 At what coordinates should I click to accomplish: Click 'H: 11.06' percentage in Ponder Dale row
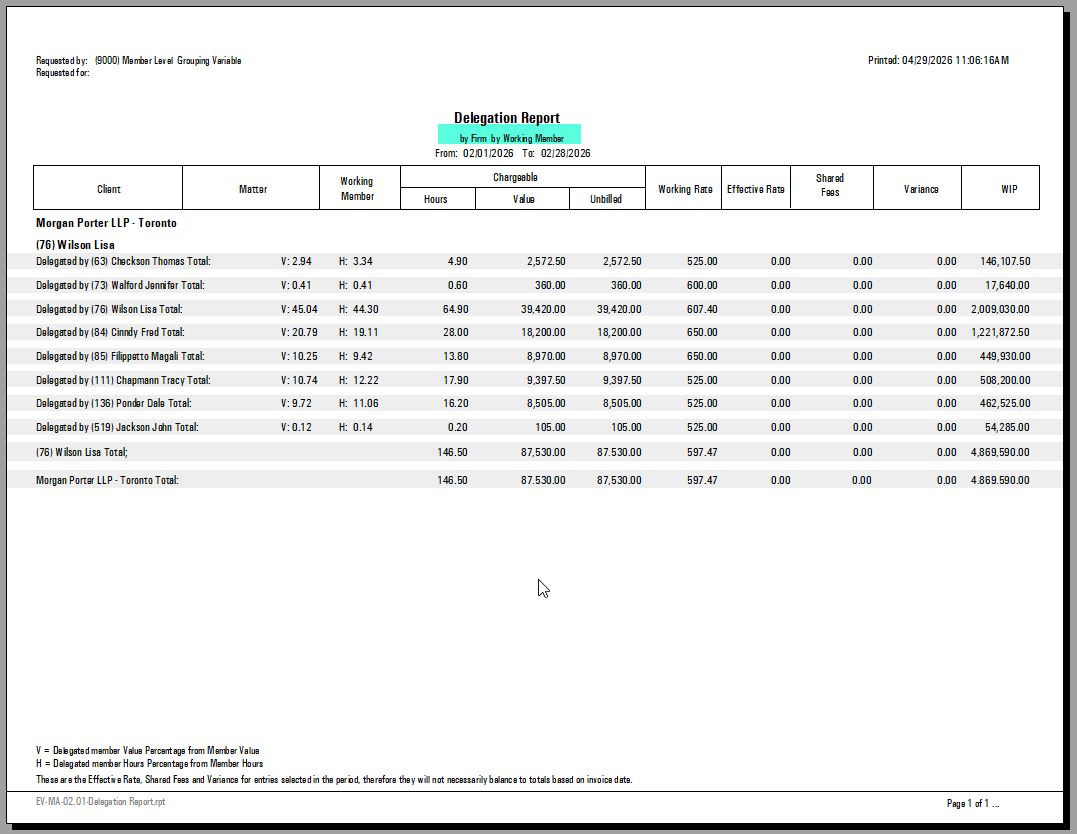coord(359,403)
